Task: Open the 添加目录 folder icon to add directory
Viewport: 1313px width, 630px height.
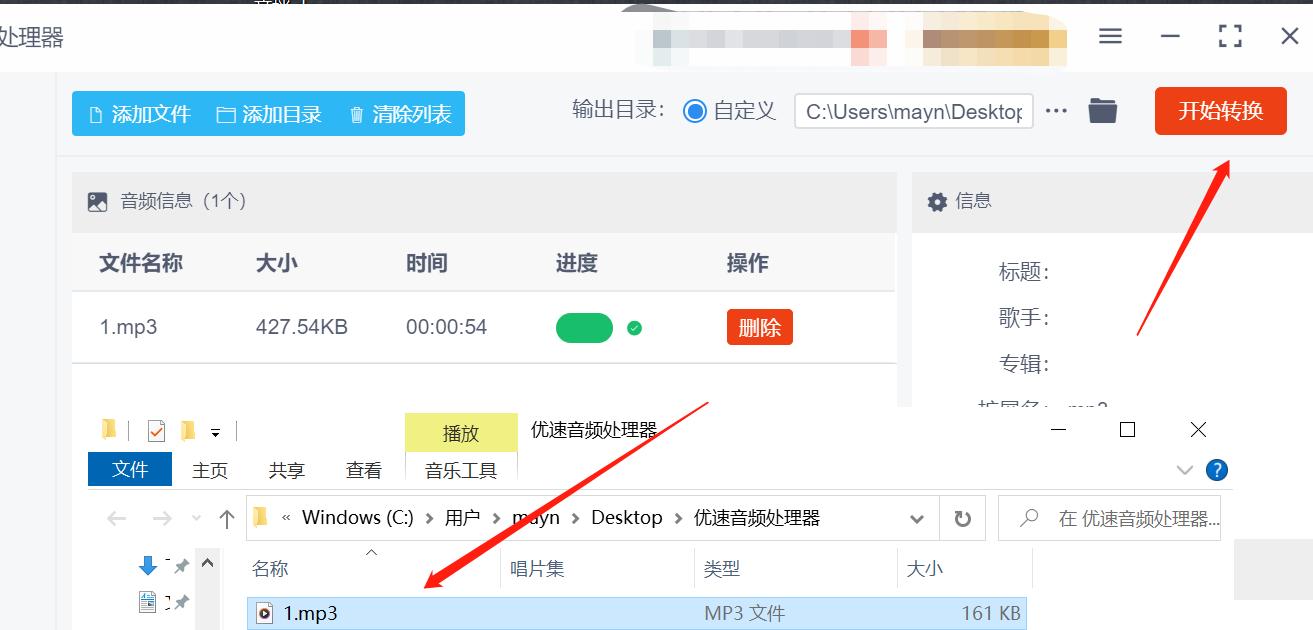Action: (x=224, y=114)
